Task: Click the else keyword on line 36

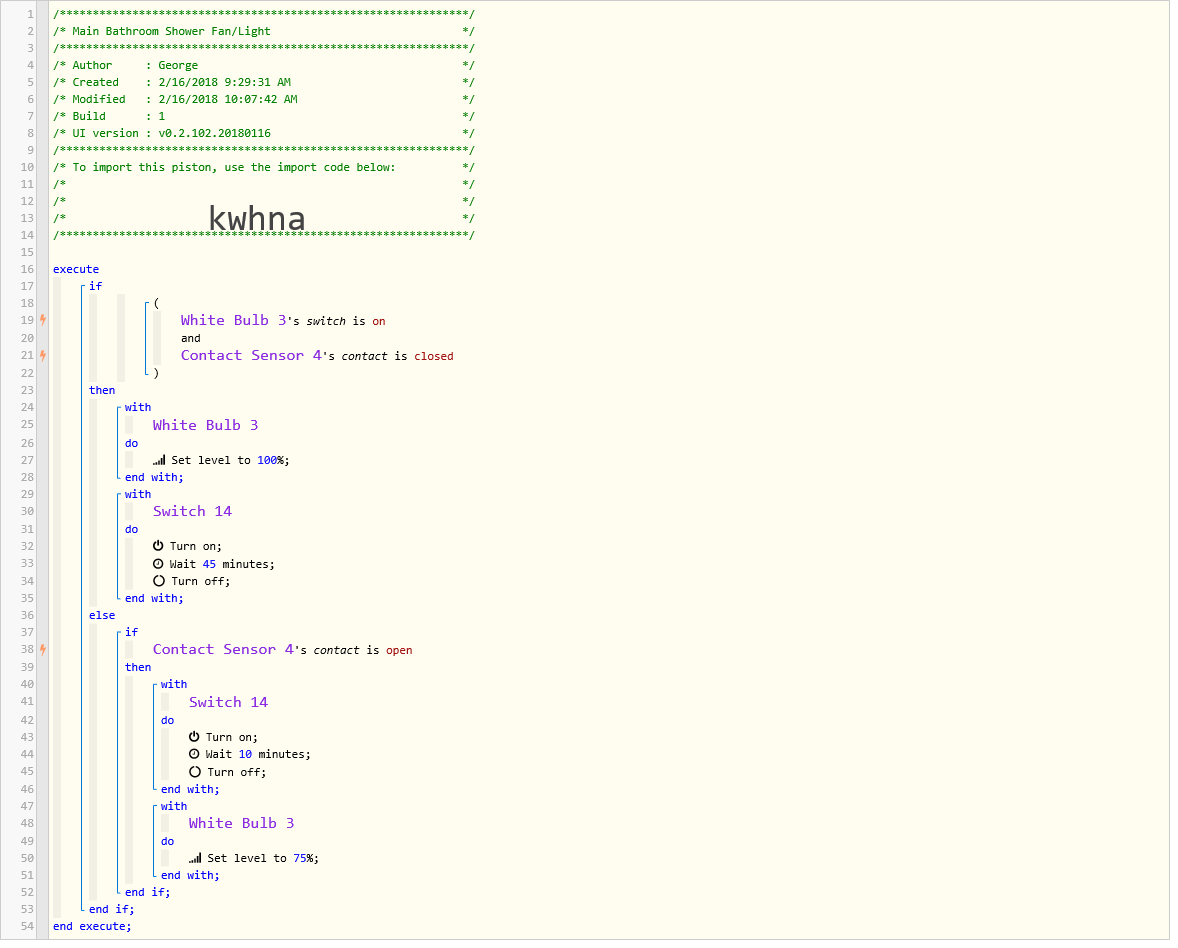Action: point(102,615)
